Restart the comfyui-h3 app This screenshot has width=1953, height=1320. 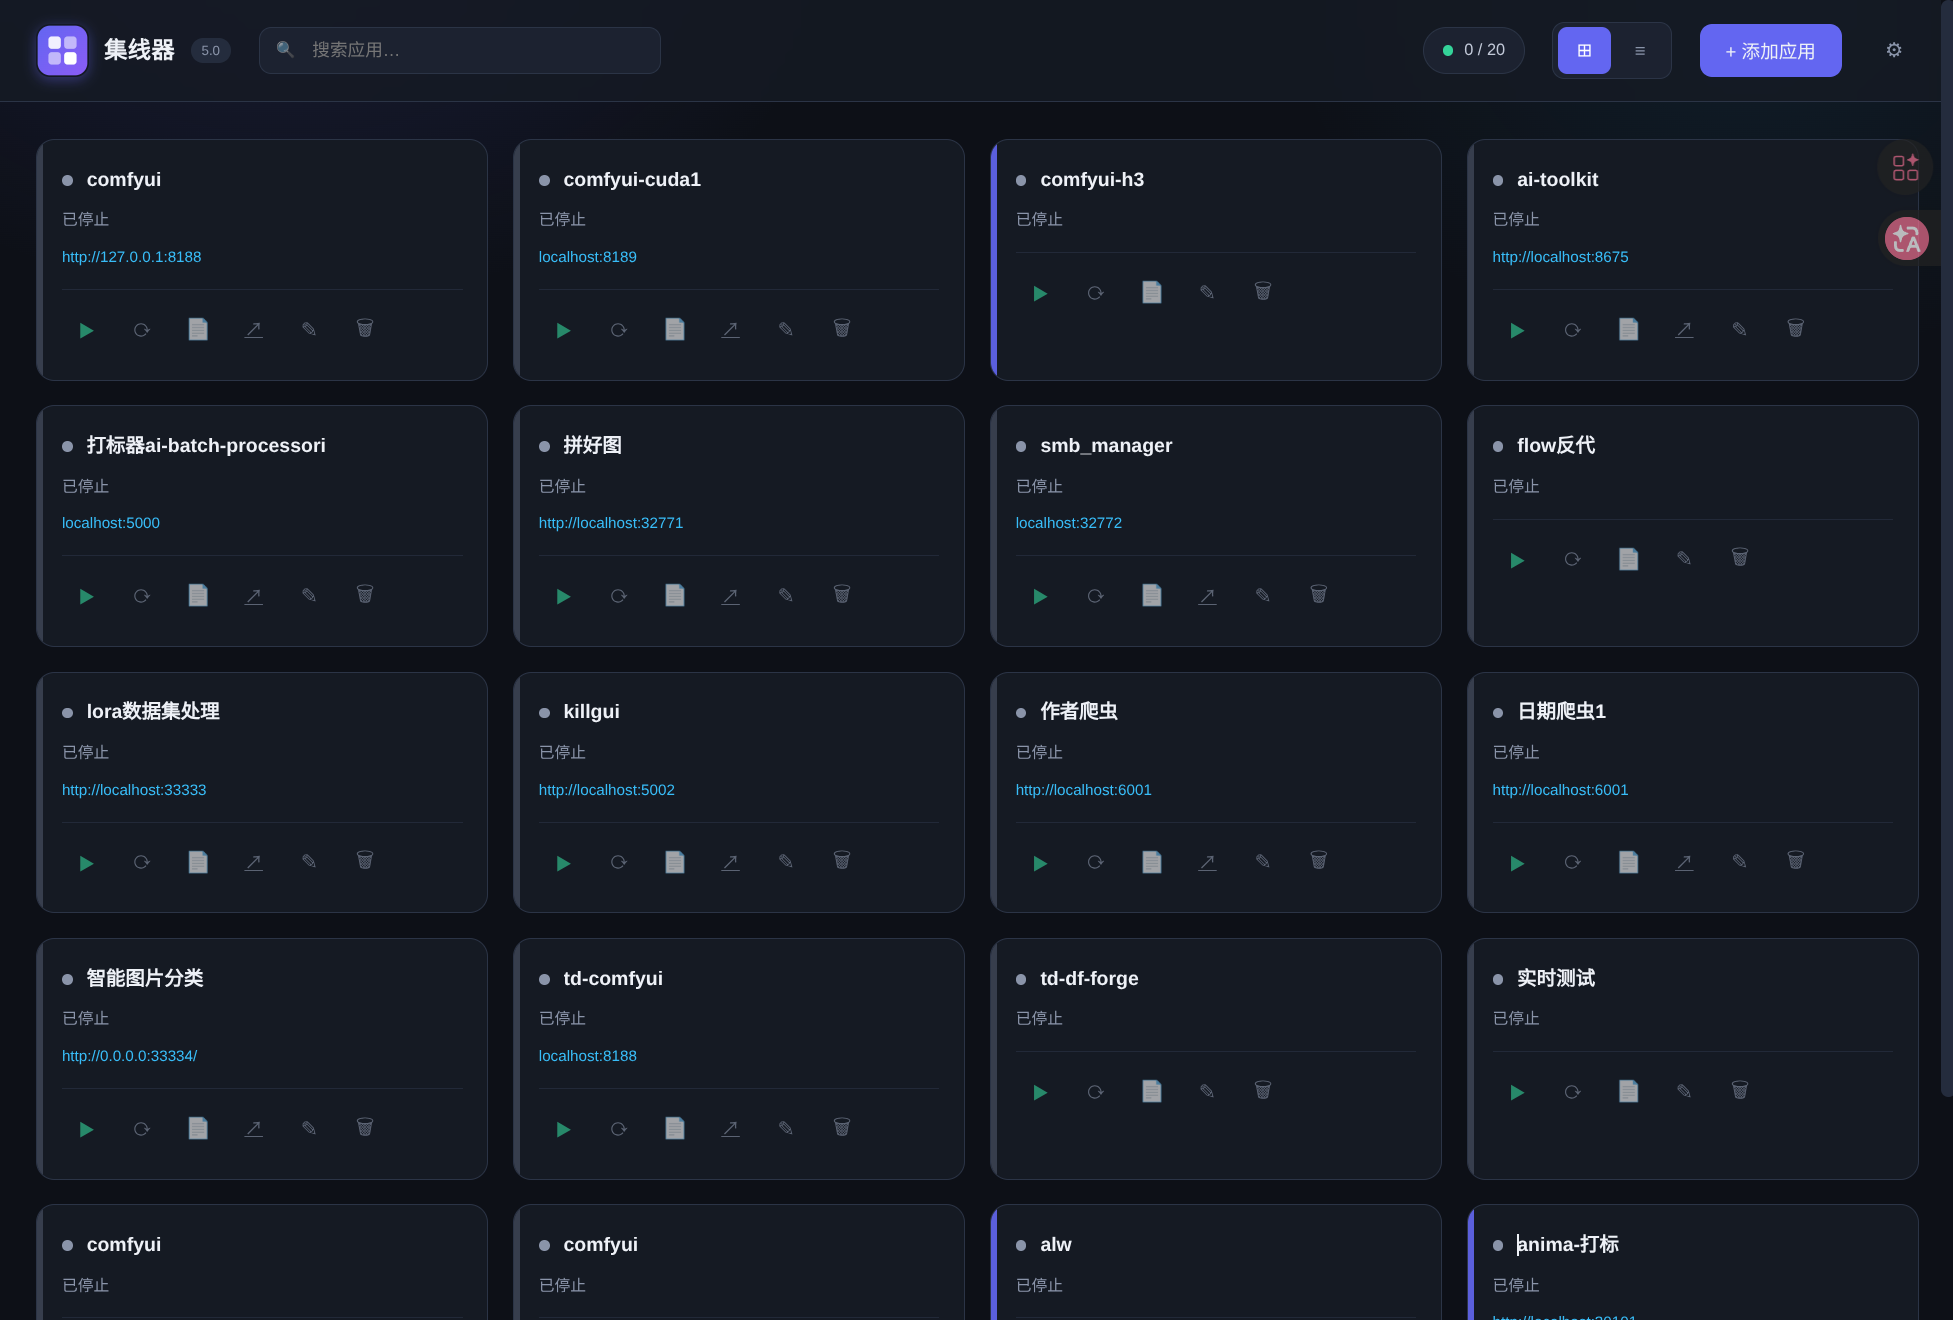1096,293
